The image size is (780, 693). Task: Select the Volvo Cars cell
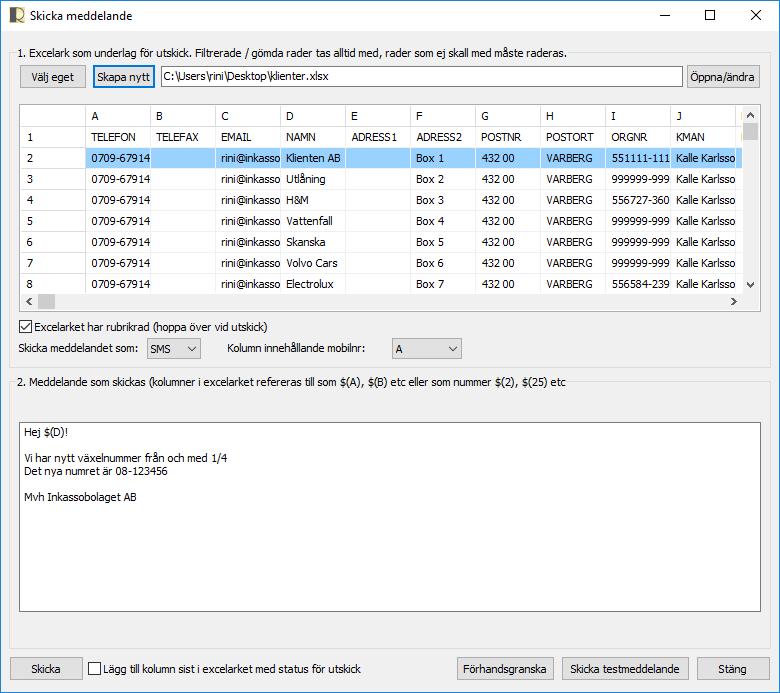pos(313,263)
